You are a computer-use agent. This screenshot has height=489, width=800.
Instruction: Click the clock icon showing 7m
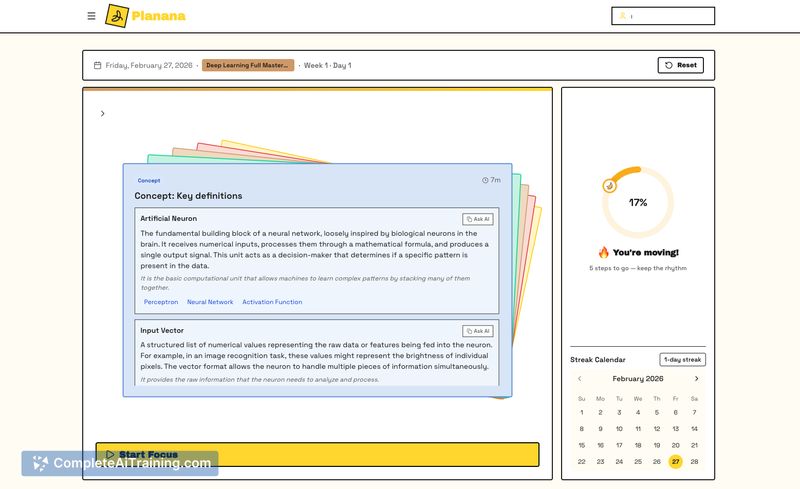(485, 180)
